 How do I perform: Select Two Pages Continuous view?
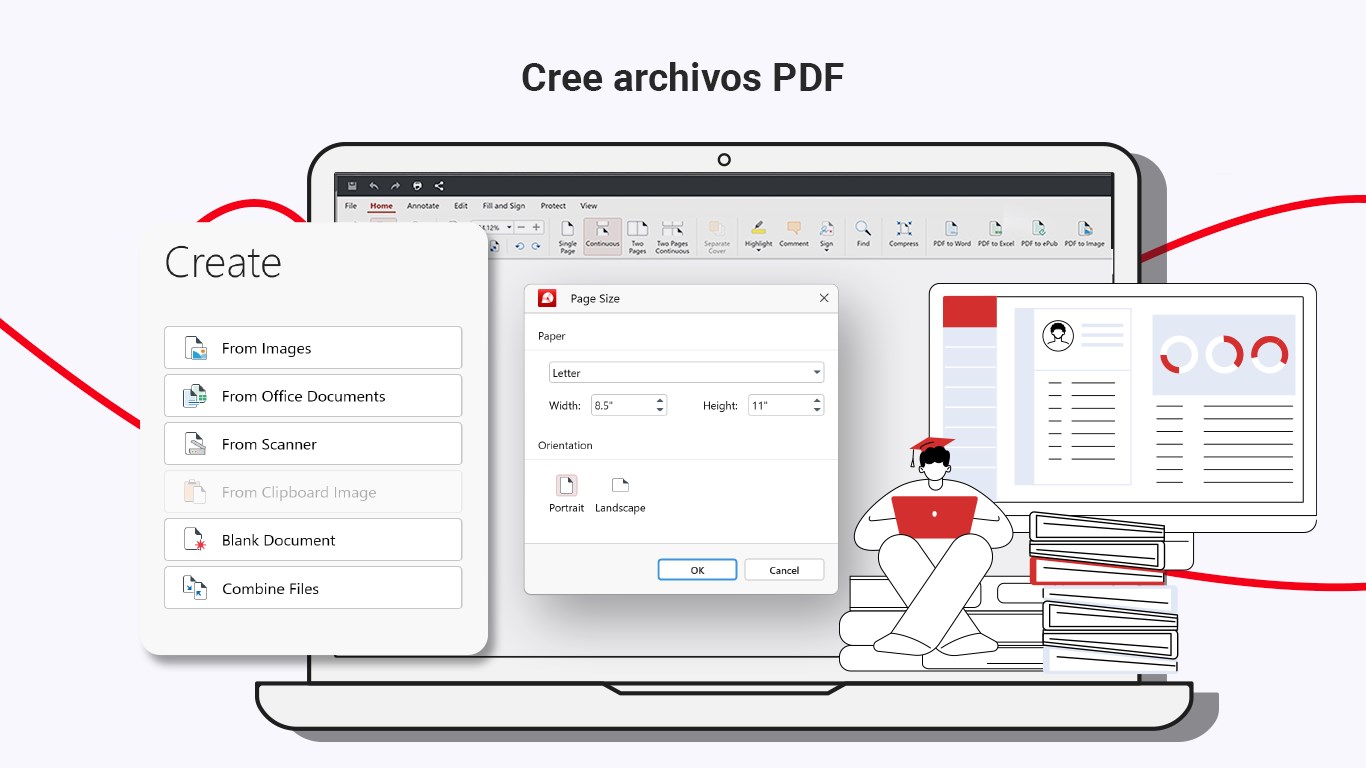[x=672, y=237]
